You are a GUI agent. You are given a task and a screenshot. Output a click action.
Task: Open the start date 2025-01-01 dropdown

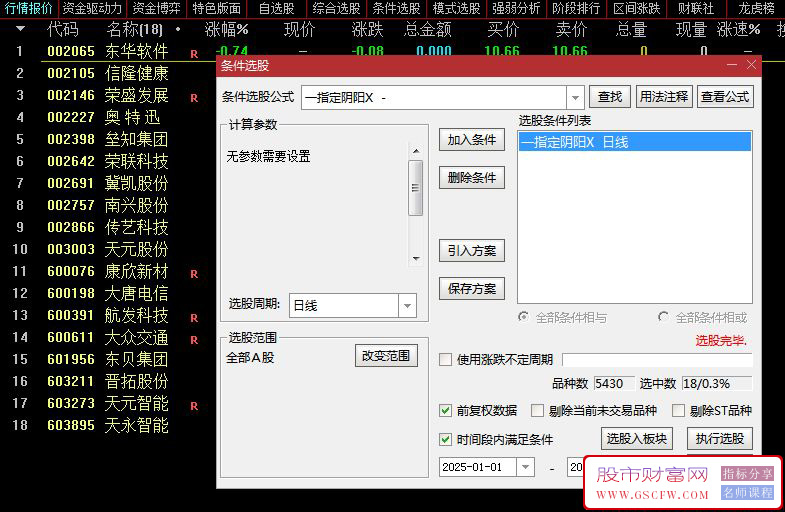(526, 467)
